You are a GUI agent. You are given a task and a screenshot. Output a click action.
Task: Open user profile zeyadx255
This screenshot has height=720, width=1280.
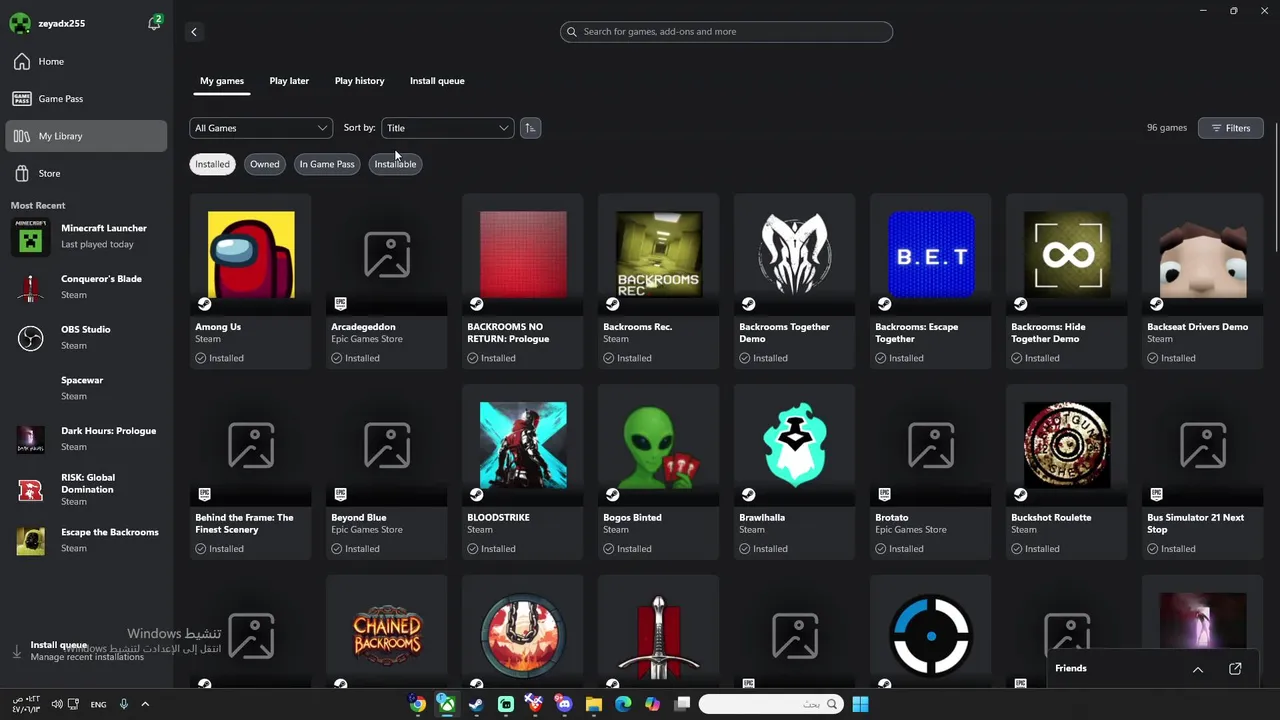click(x=48, y=24)
